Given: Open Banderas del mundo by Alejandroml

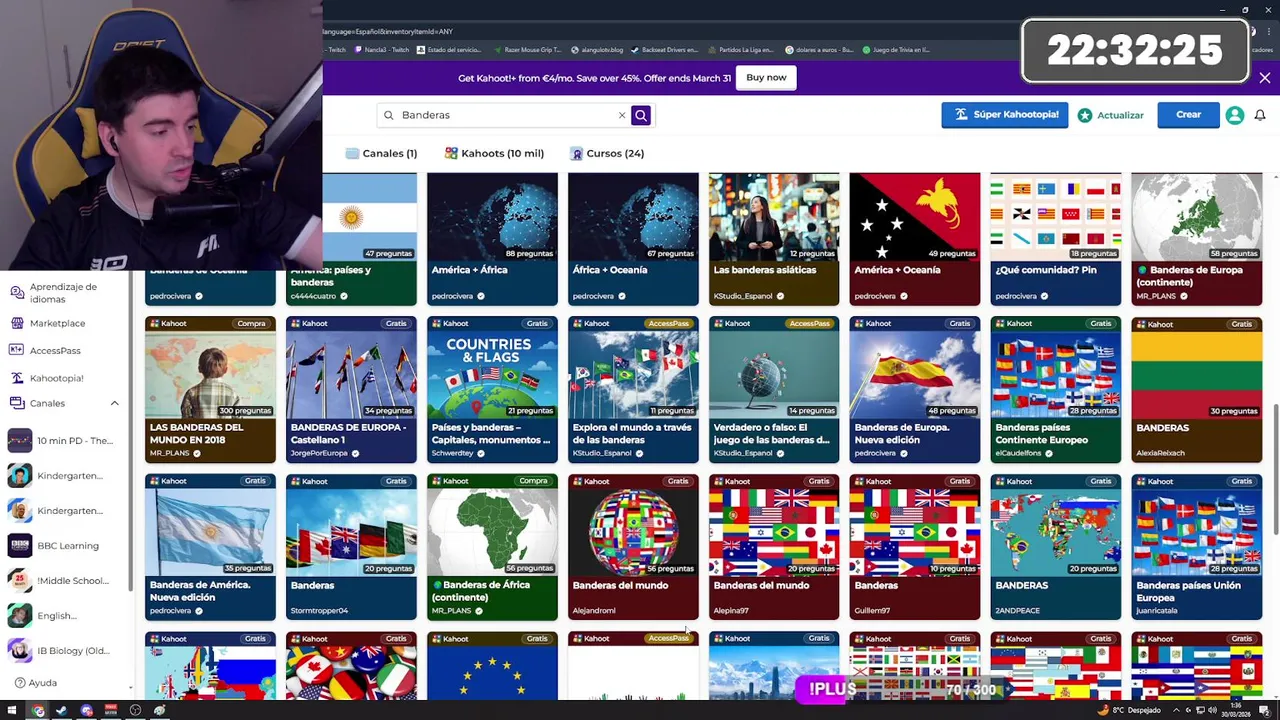Looking at the screenshot, I should pyautogui.click(x=633, y=548).
